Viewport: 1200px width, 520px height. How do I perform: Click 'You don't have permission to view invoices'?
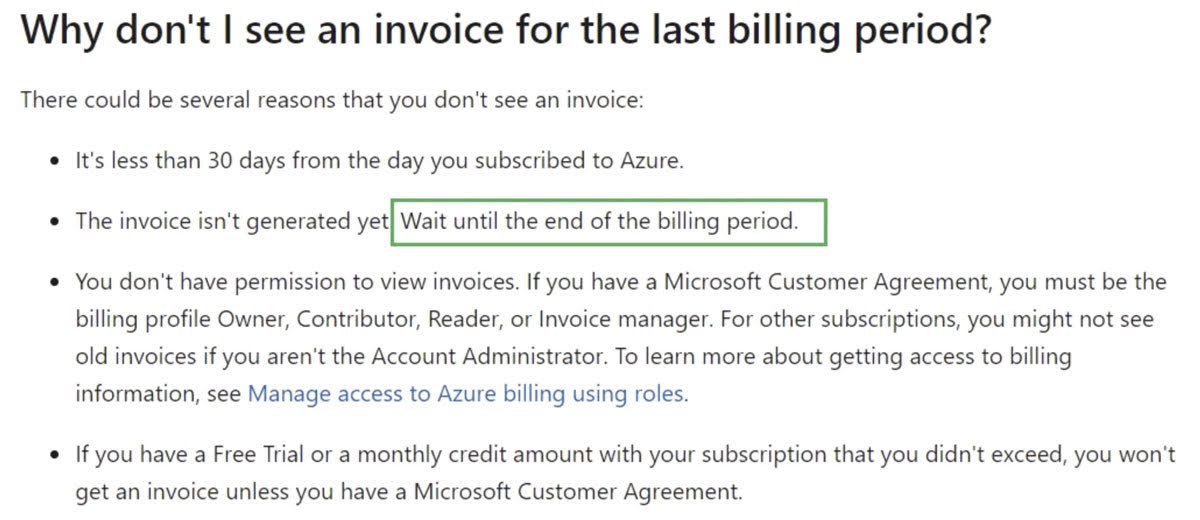(x=296, y=282)
